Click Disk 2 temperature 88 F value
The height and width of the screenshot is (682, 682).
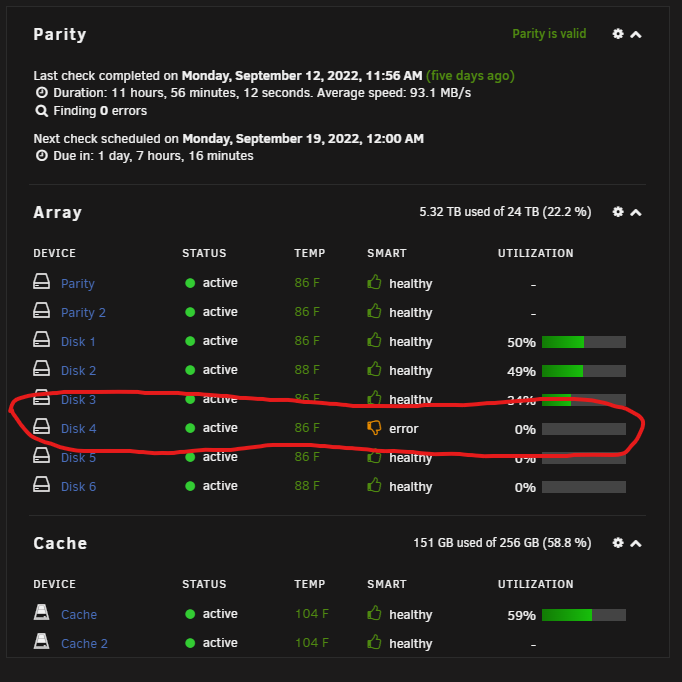307,370
